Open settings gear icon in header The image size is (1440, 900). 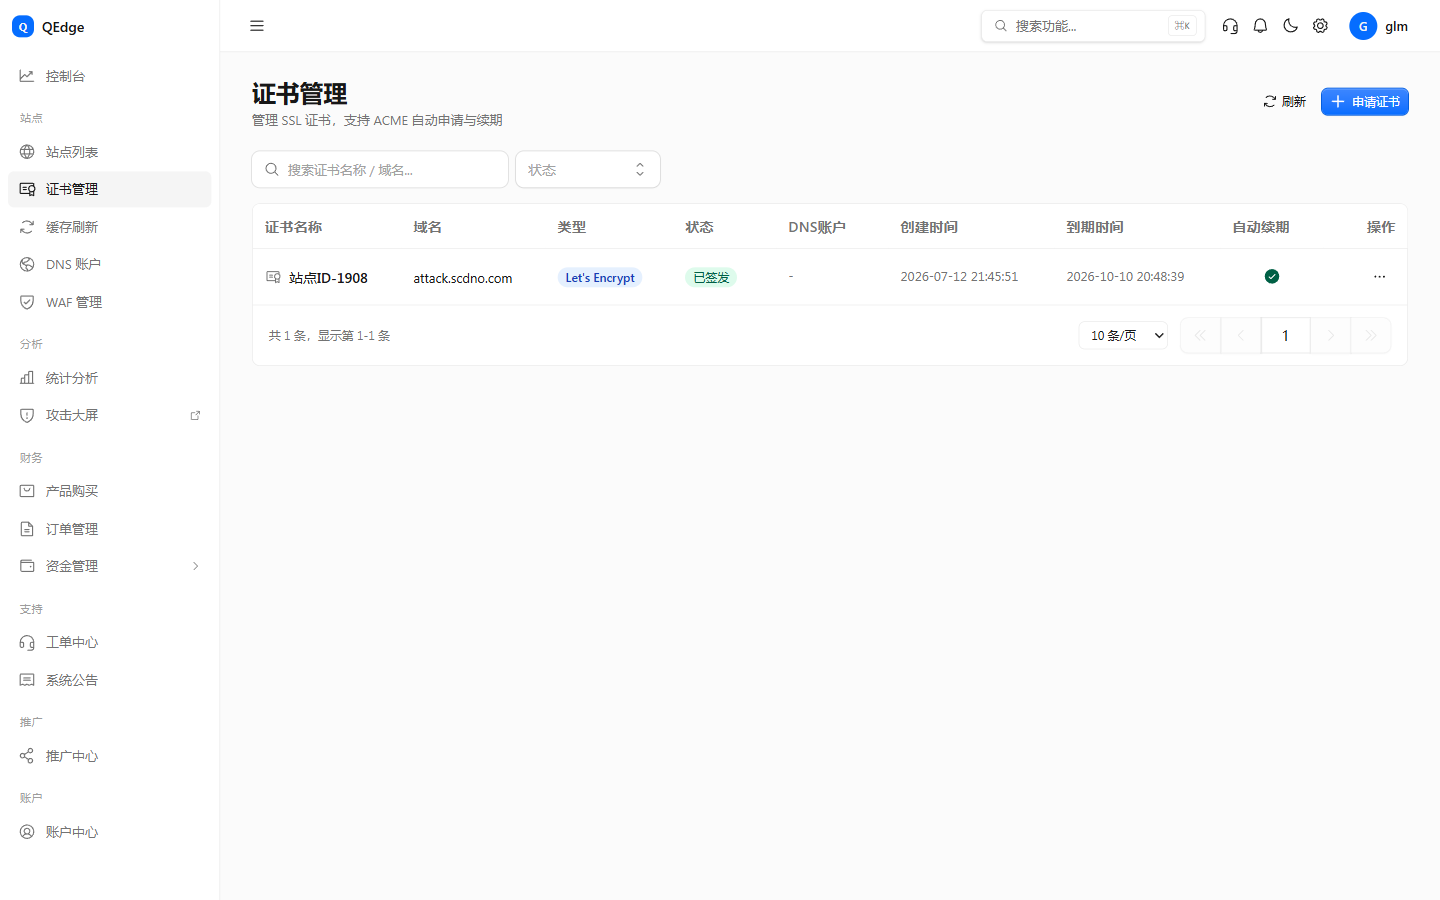(x=1320, y=26)
